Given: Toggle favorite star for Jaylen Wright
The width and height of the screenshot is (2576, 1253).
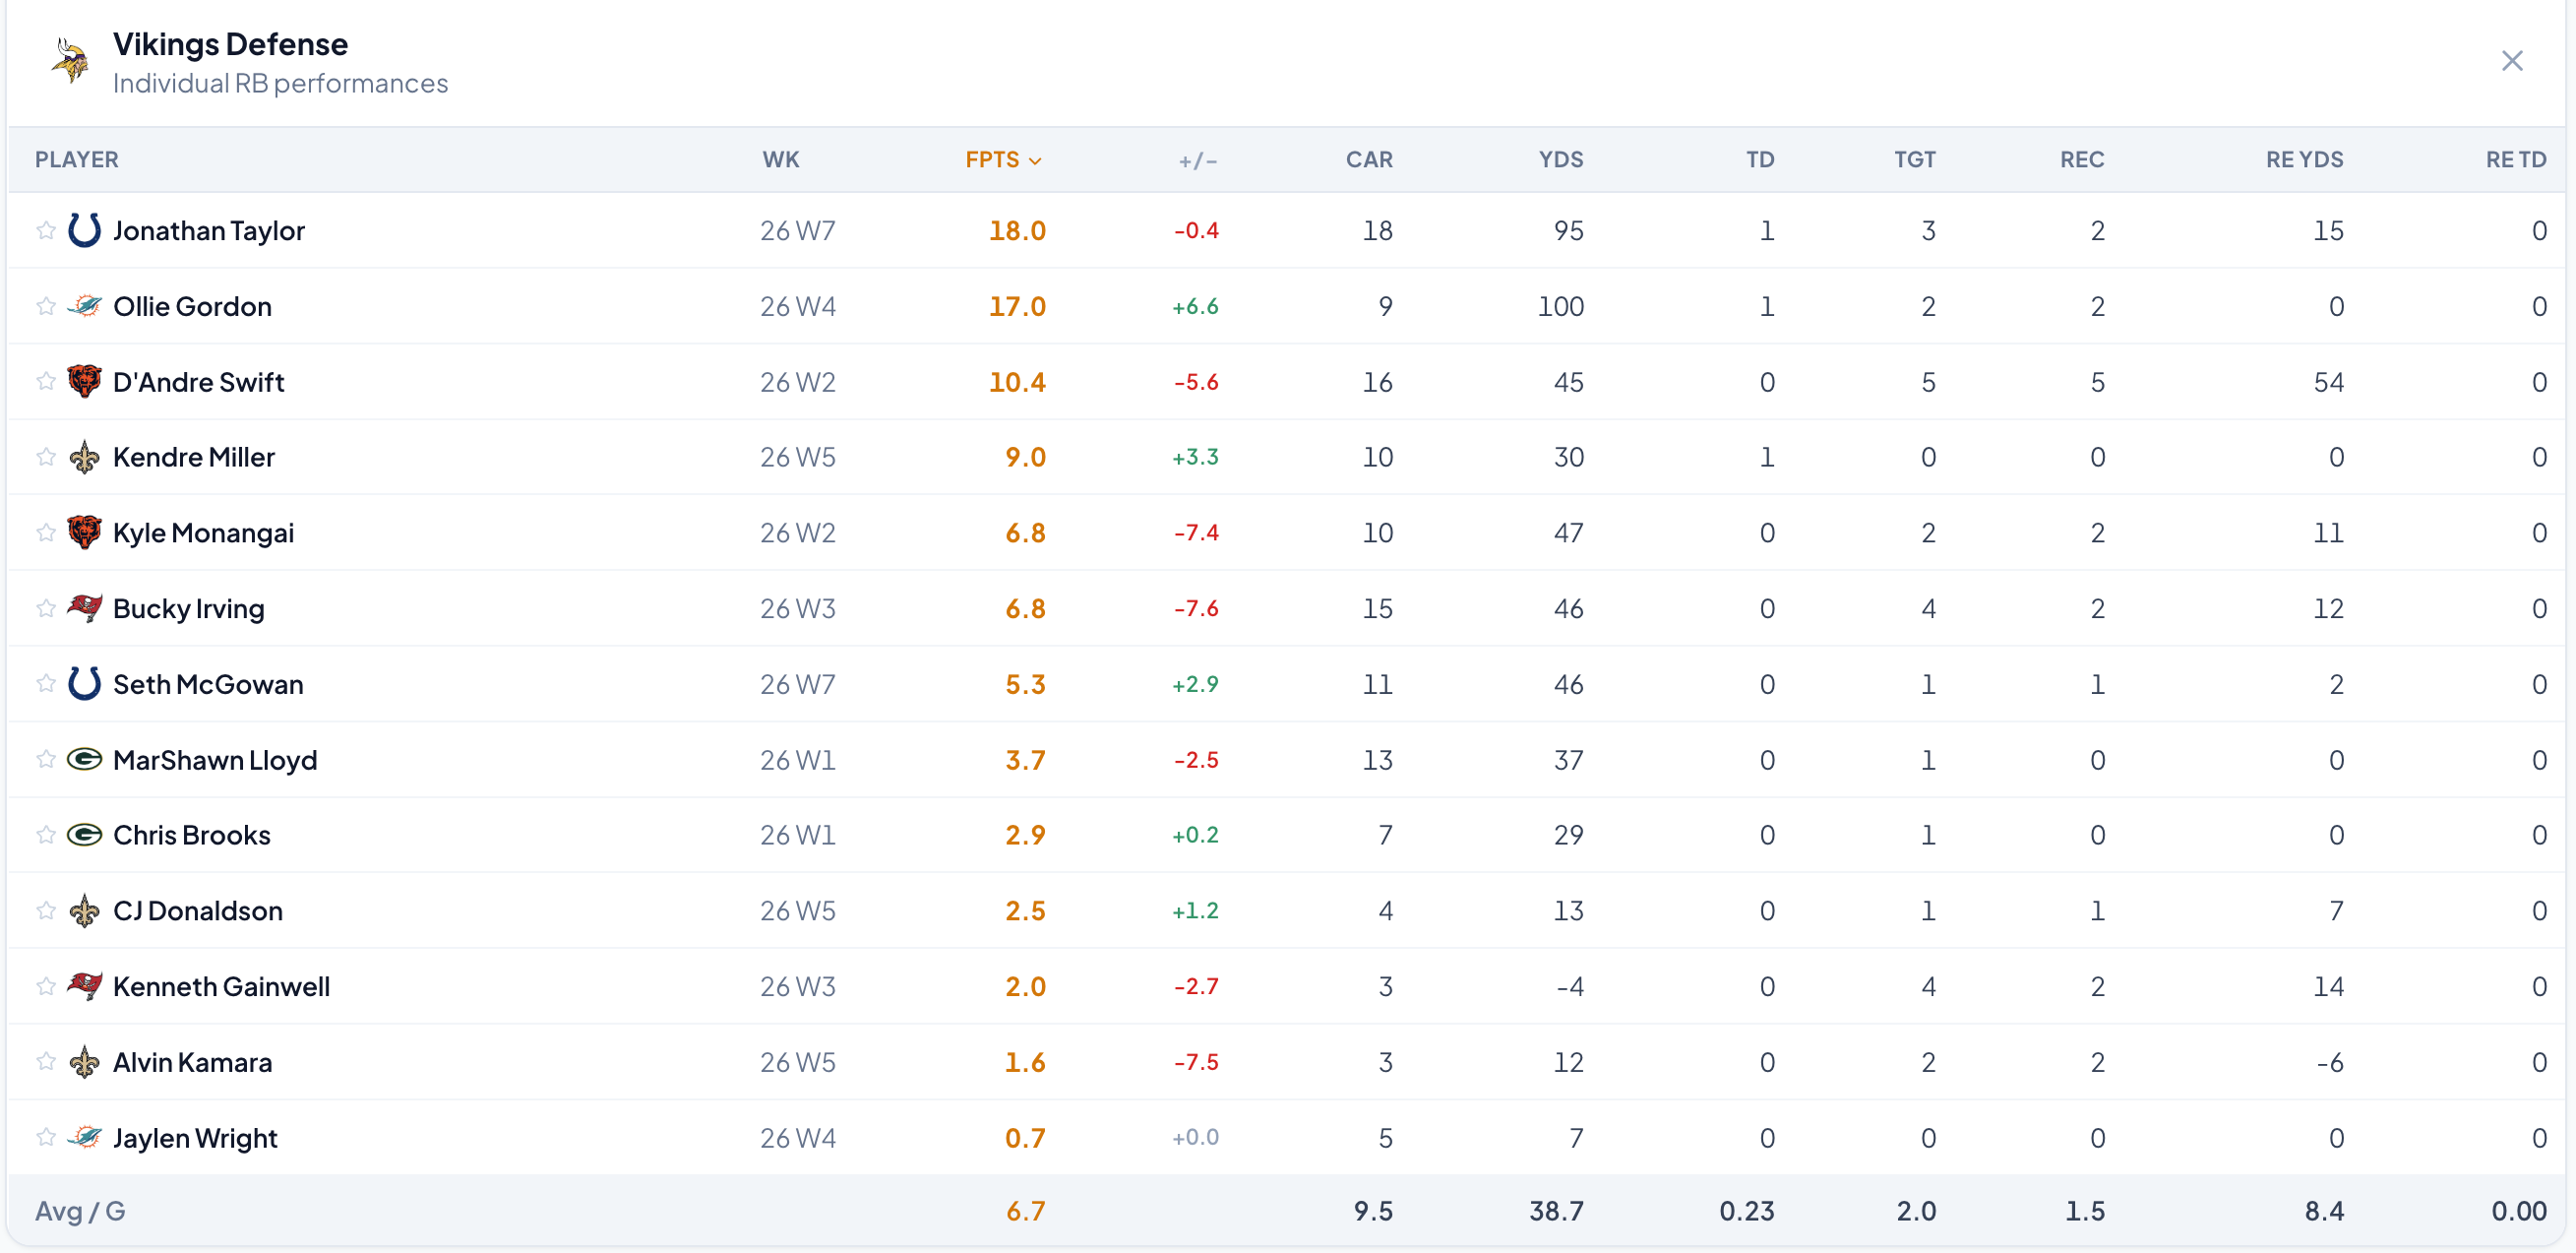Looking at the screenshot, I should point(45,1138).
